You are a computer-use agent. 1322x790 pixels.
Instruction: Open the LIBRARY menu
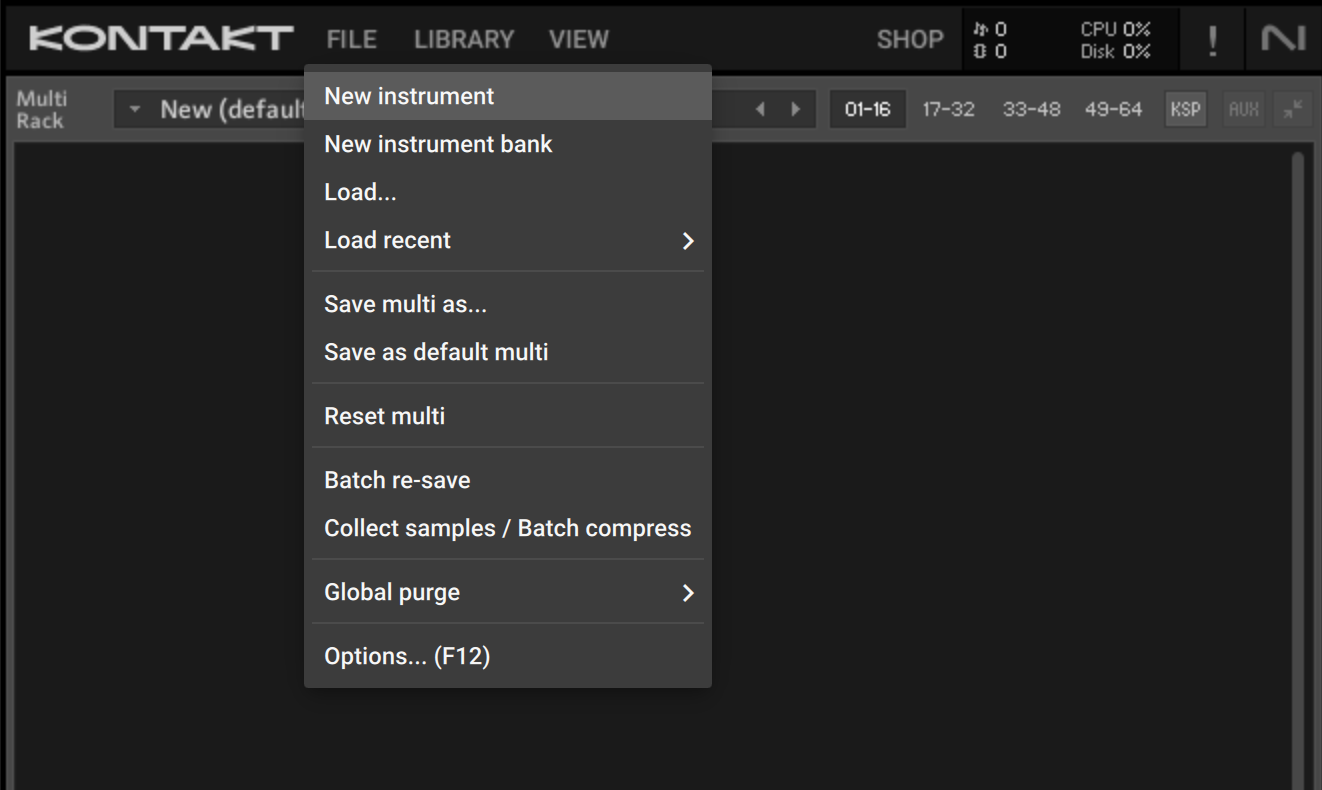(x=464, y=39)
